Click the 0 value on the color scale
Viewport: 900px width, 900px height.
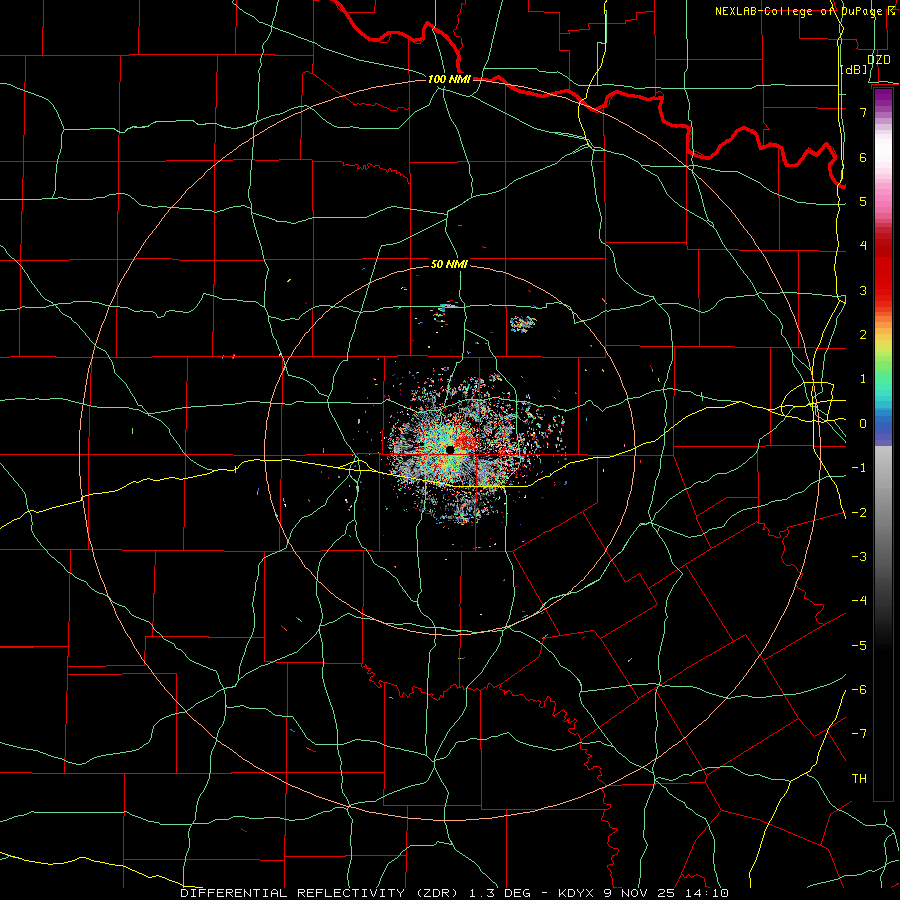pyautogui.click(x=863, y=424)
